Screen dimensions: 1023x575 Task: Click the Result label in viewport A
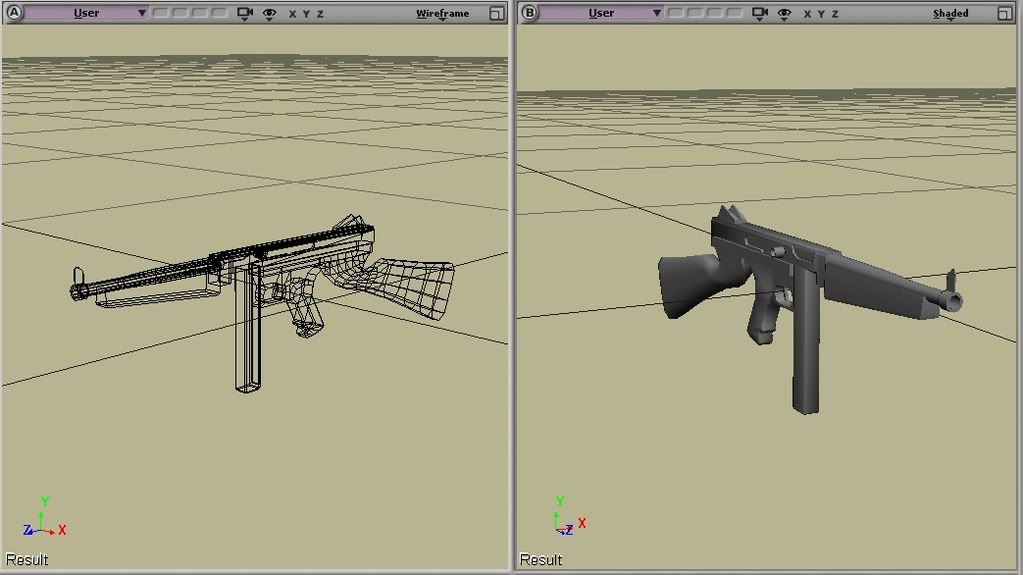(27, 559)
